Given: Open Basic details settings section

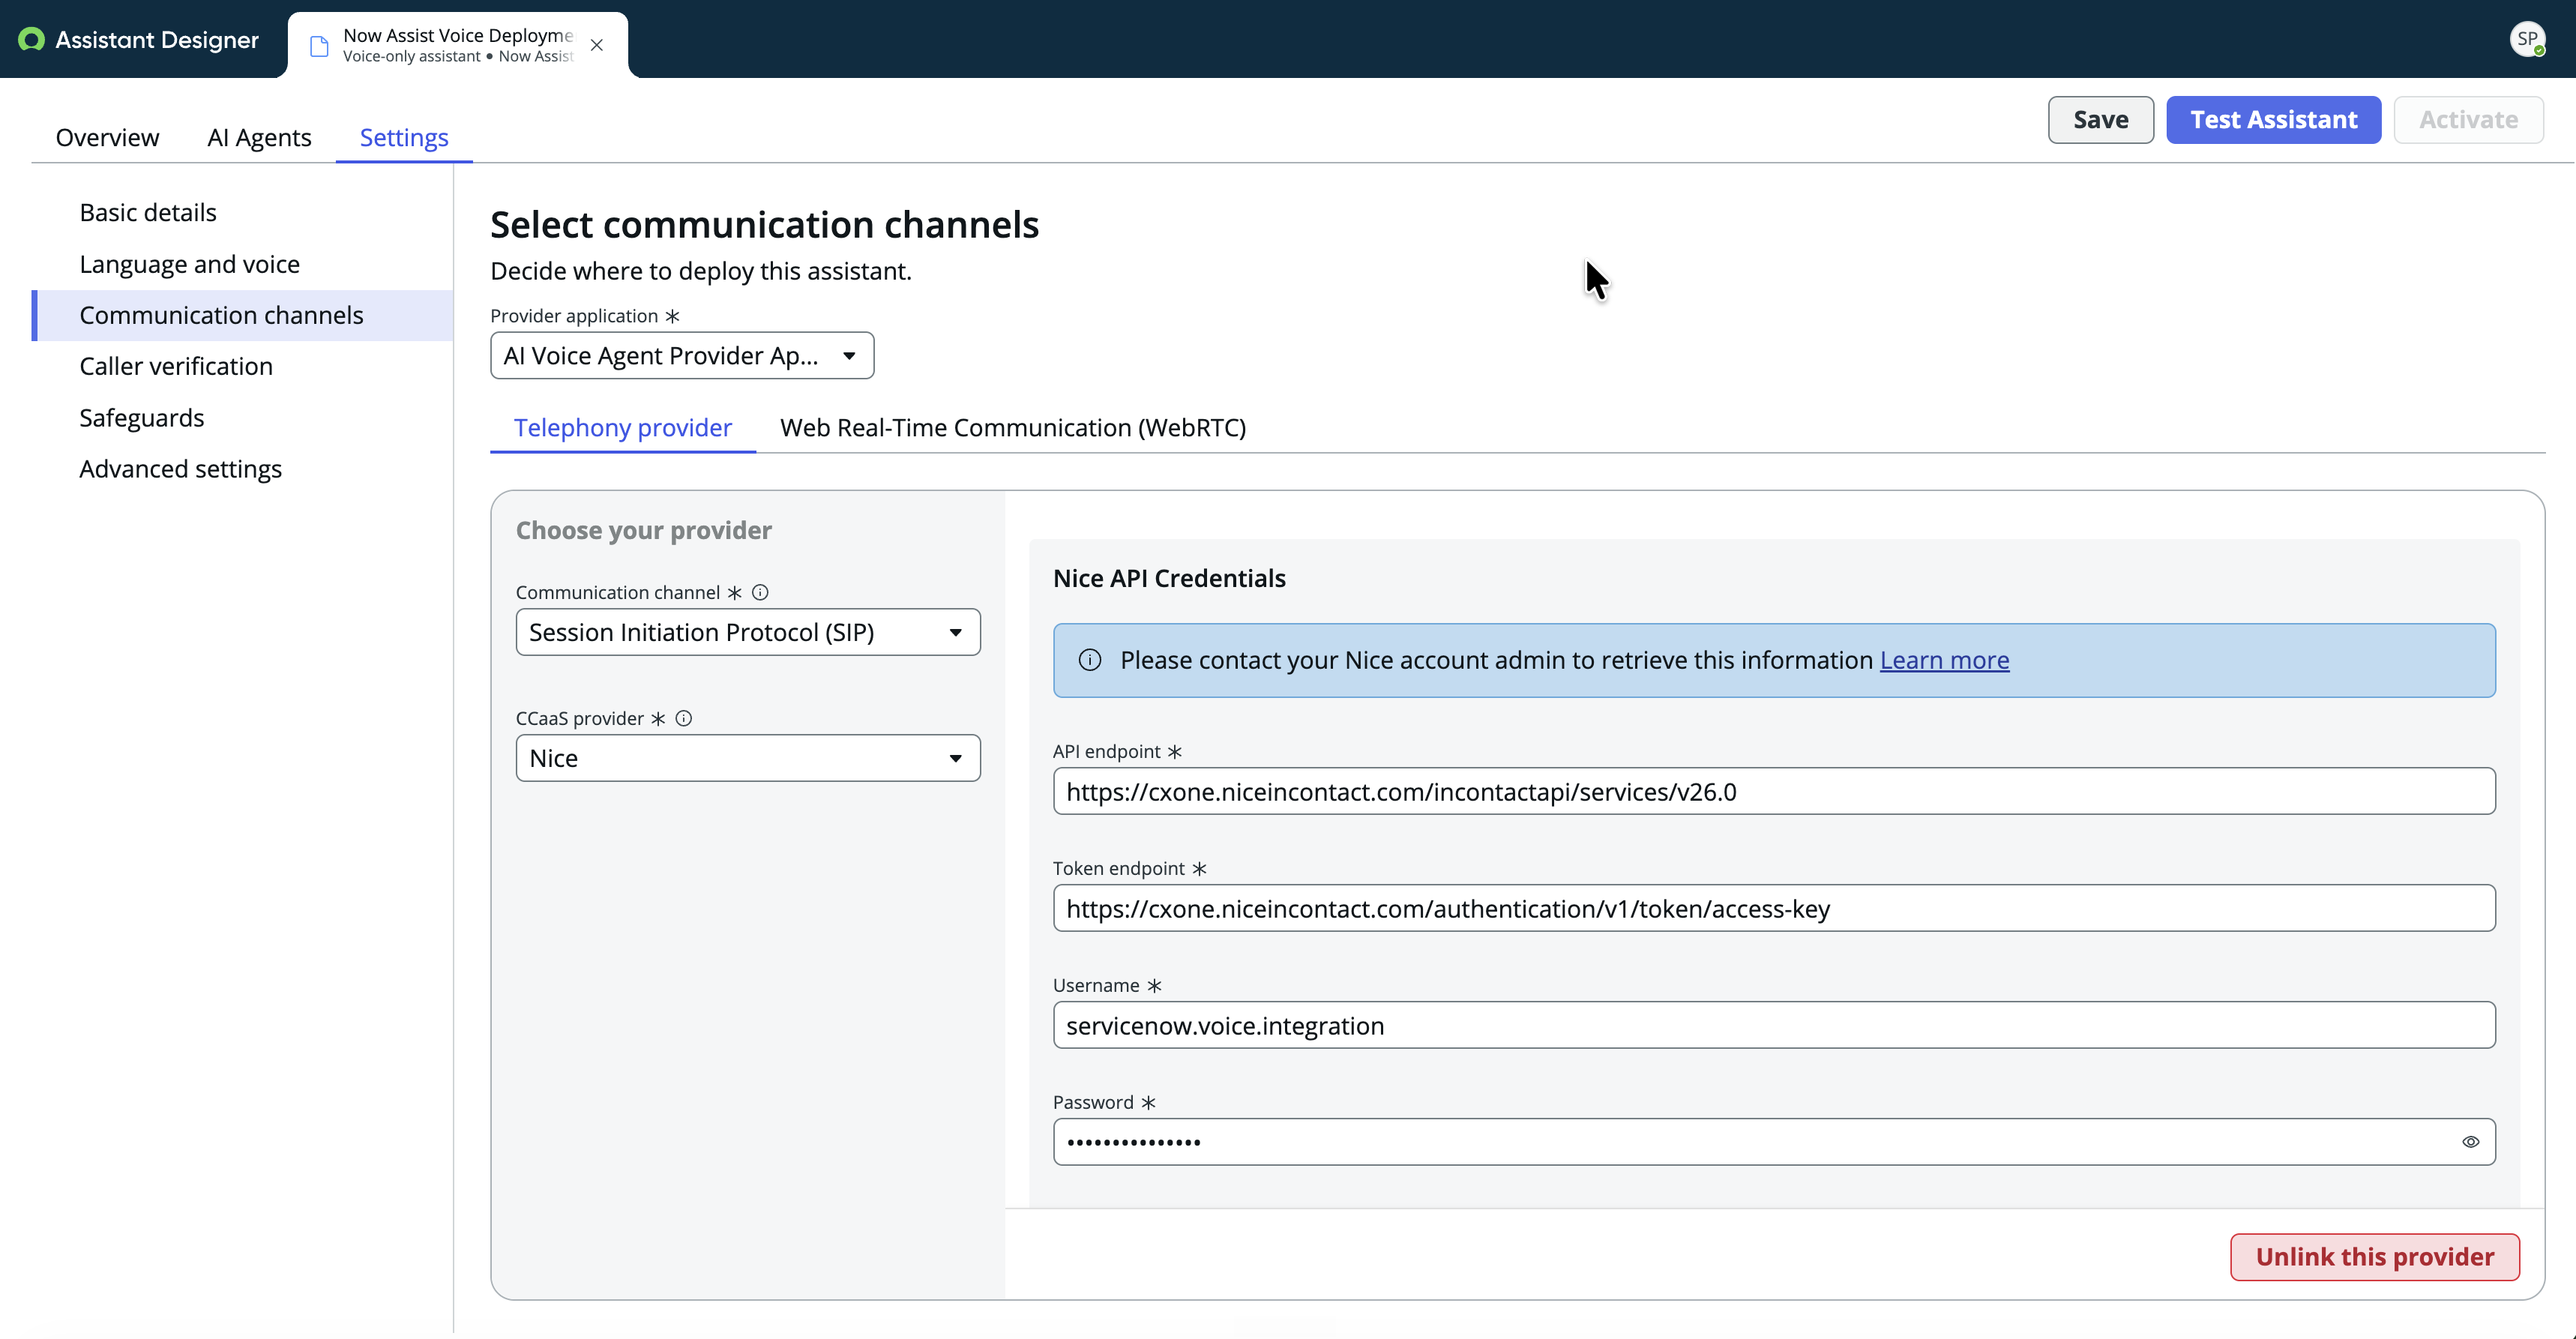Looking at the screenshot, I should [148, 212].
